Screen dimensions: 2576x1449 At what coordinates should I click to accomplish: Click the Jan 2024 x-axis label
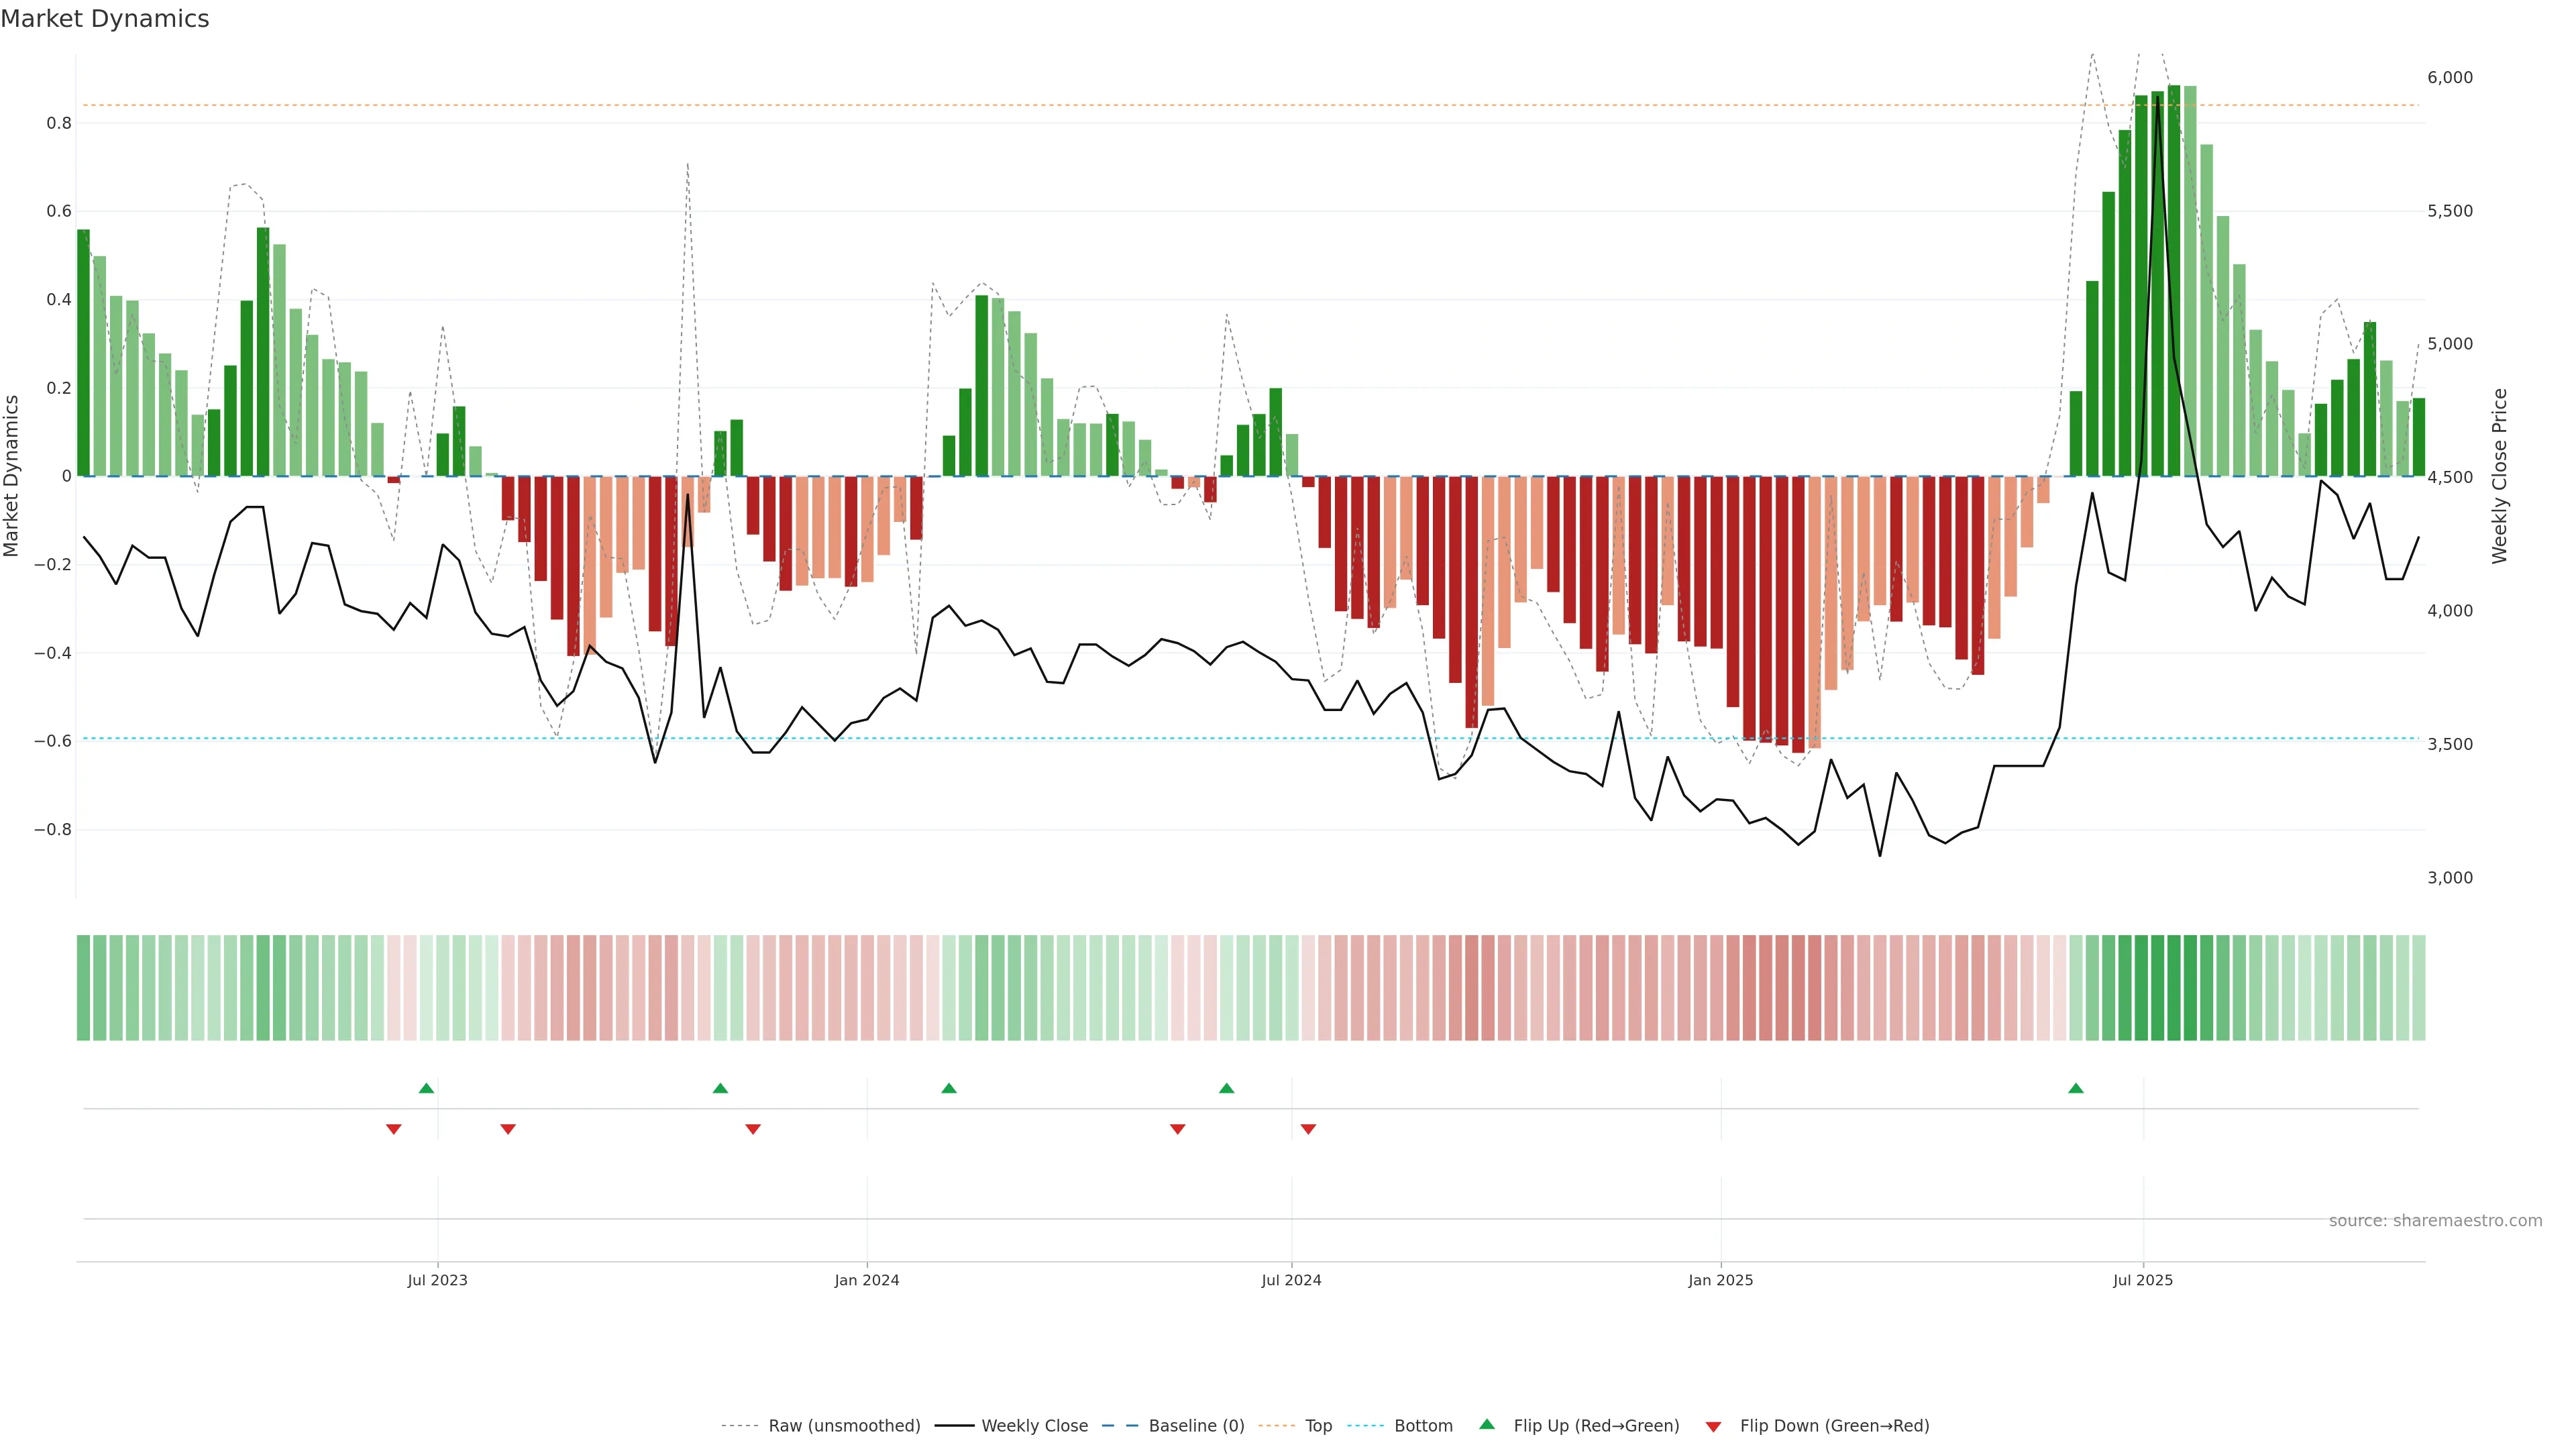[867, 1280]
